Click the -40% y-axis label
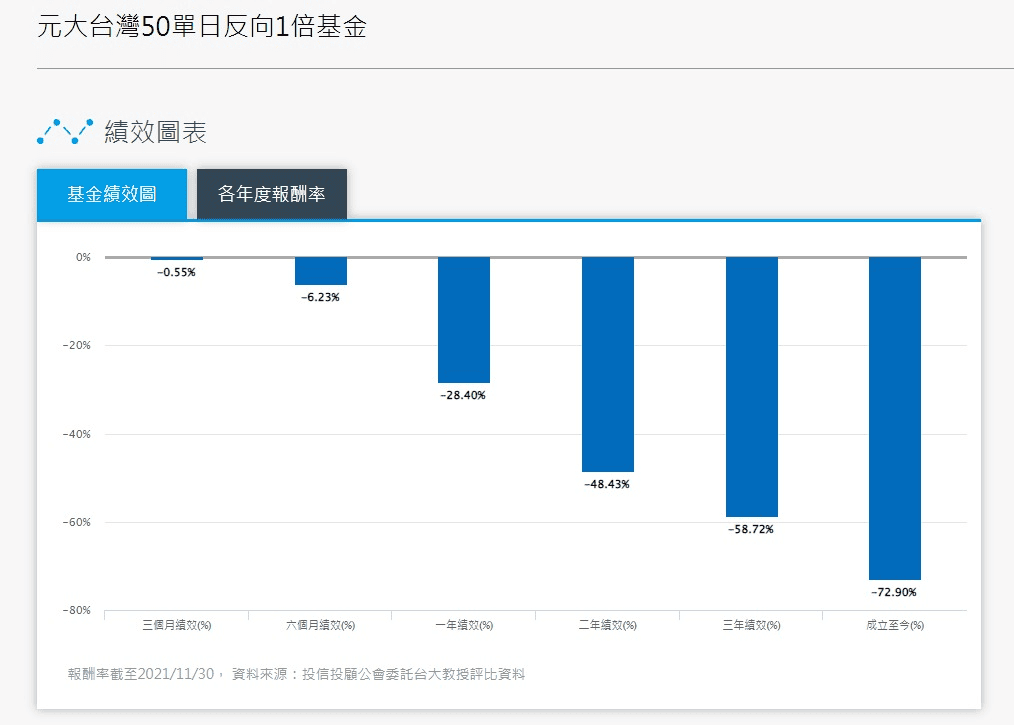Screen dimensions: 1014x725 pyautogui.click(x=77, y=434)
